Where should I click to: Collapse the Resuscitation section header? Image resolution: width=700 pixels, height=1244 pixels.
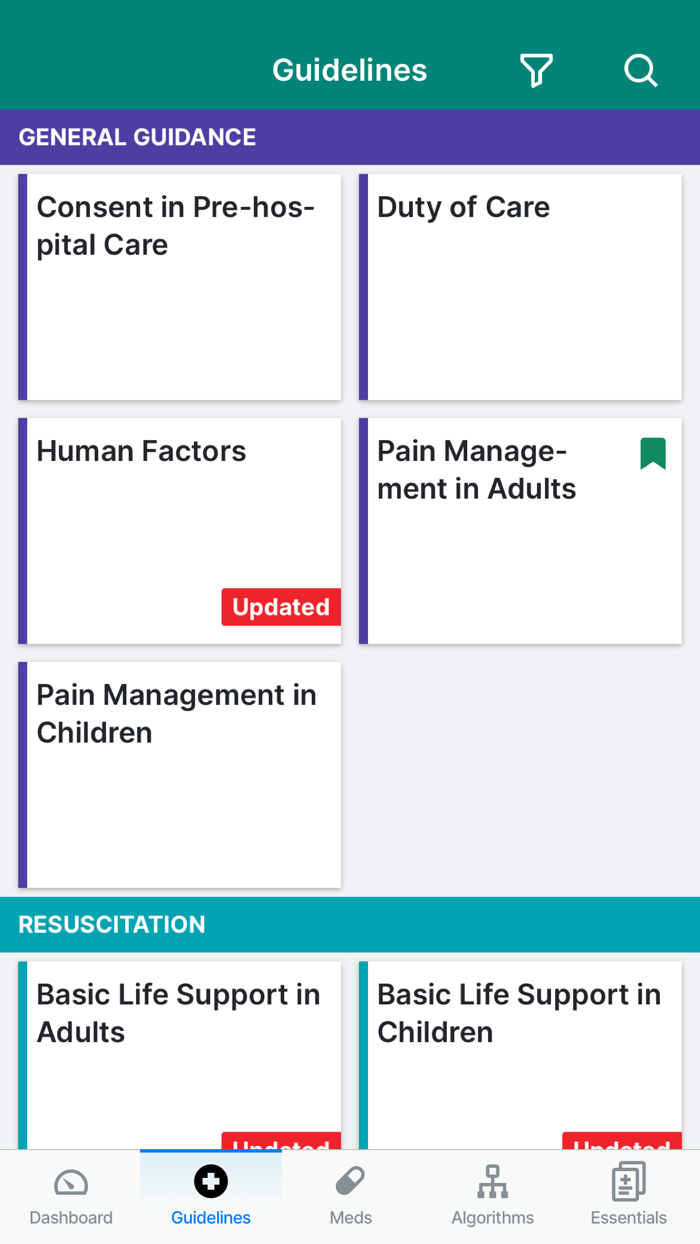click(x=350, y=924)
